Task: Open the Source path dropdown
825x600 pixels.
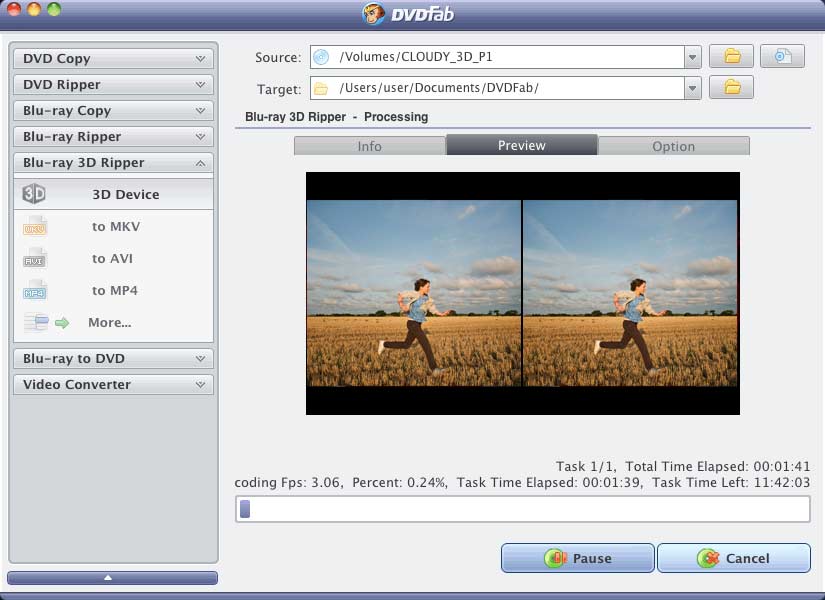Action: [692, 57]
